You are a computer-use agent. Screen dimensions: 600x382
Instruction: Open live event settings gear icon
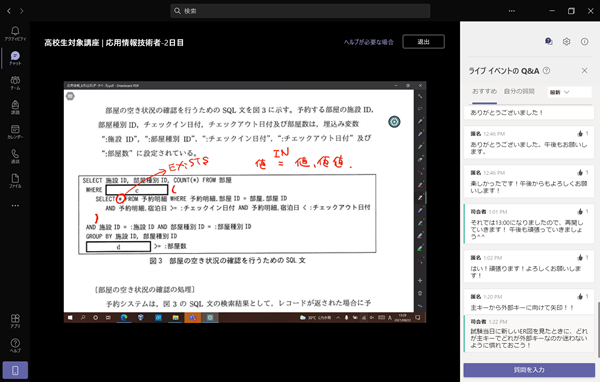click(566, 41)
